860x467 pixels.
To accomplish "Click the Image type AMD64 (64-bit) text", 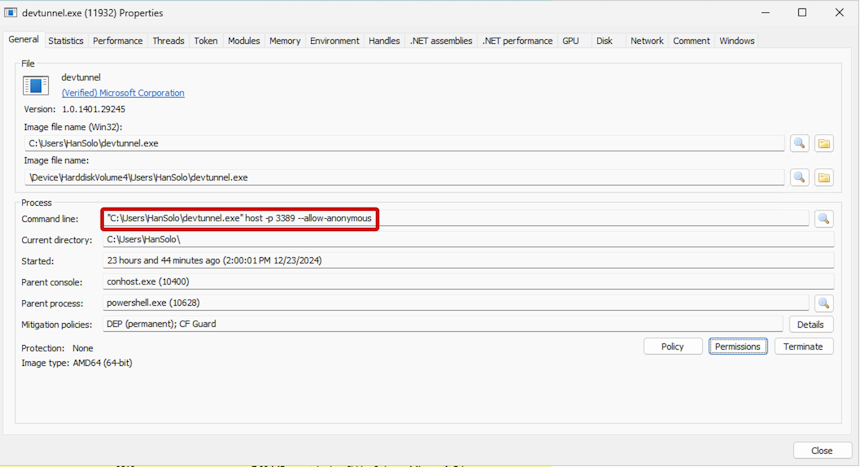I will pyautogui.click(x=77, y=363).
